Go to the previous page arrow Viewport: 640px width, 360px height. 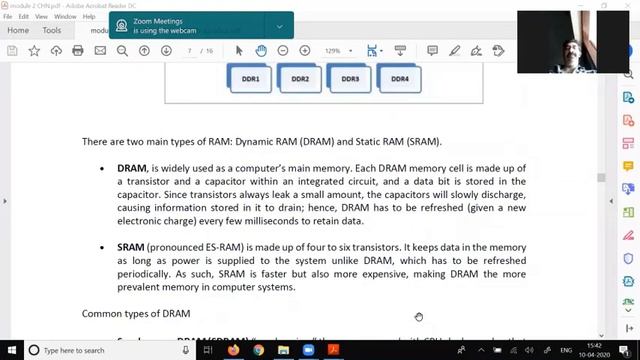tap(144, 51)
